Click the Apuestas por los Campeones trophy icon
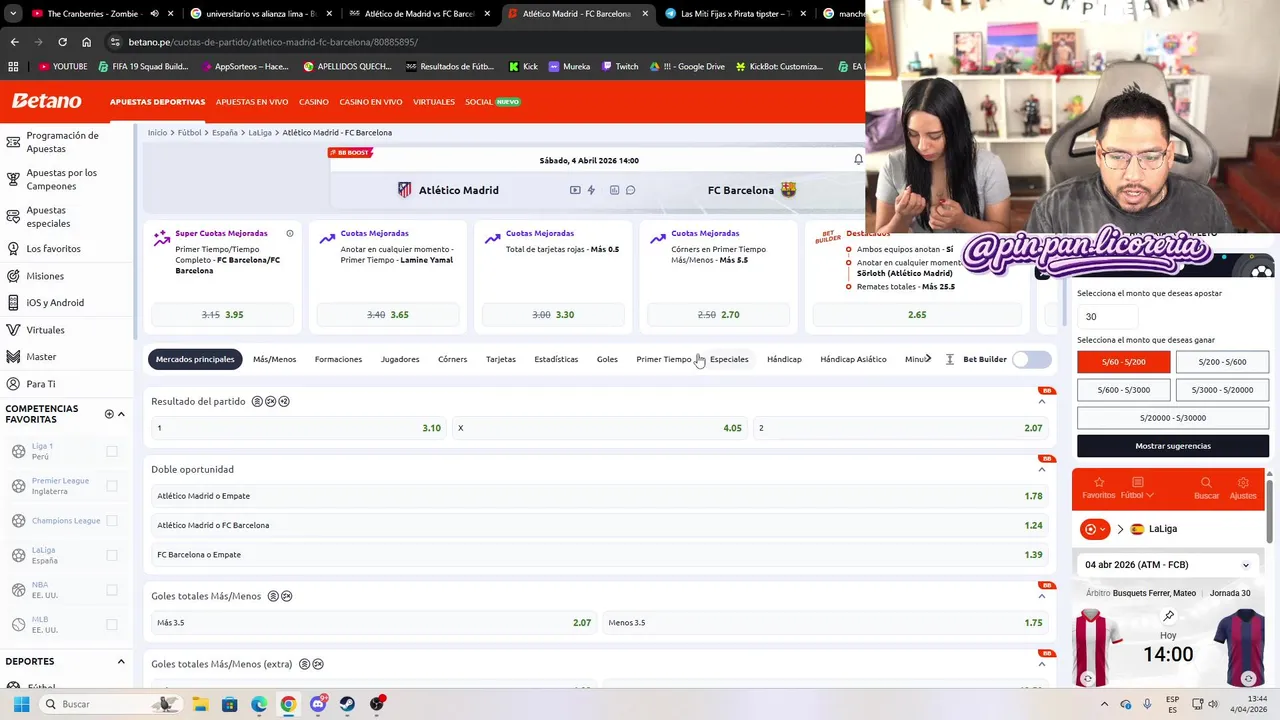The image size is (1280, 720). pyautogui.click(x=13, y=179)
